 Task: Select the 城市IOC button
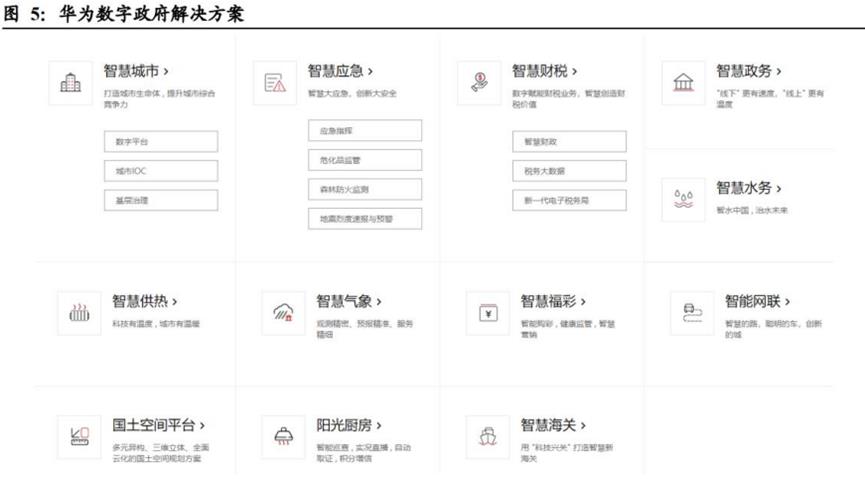[161, 171]
